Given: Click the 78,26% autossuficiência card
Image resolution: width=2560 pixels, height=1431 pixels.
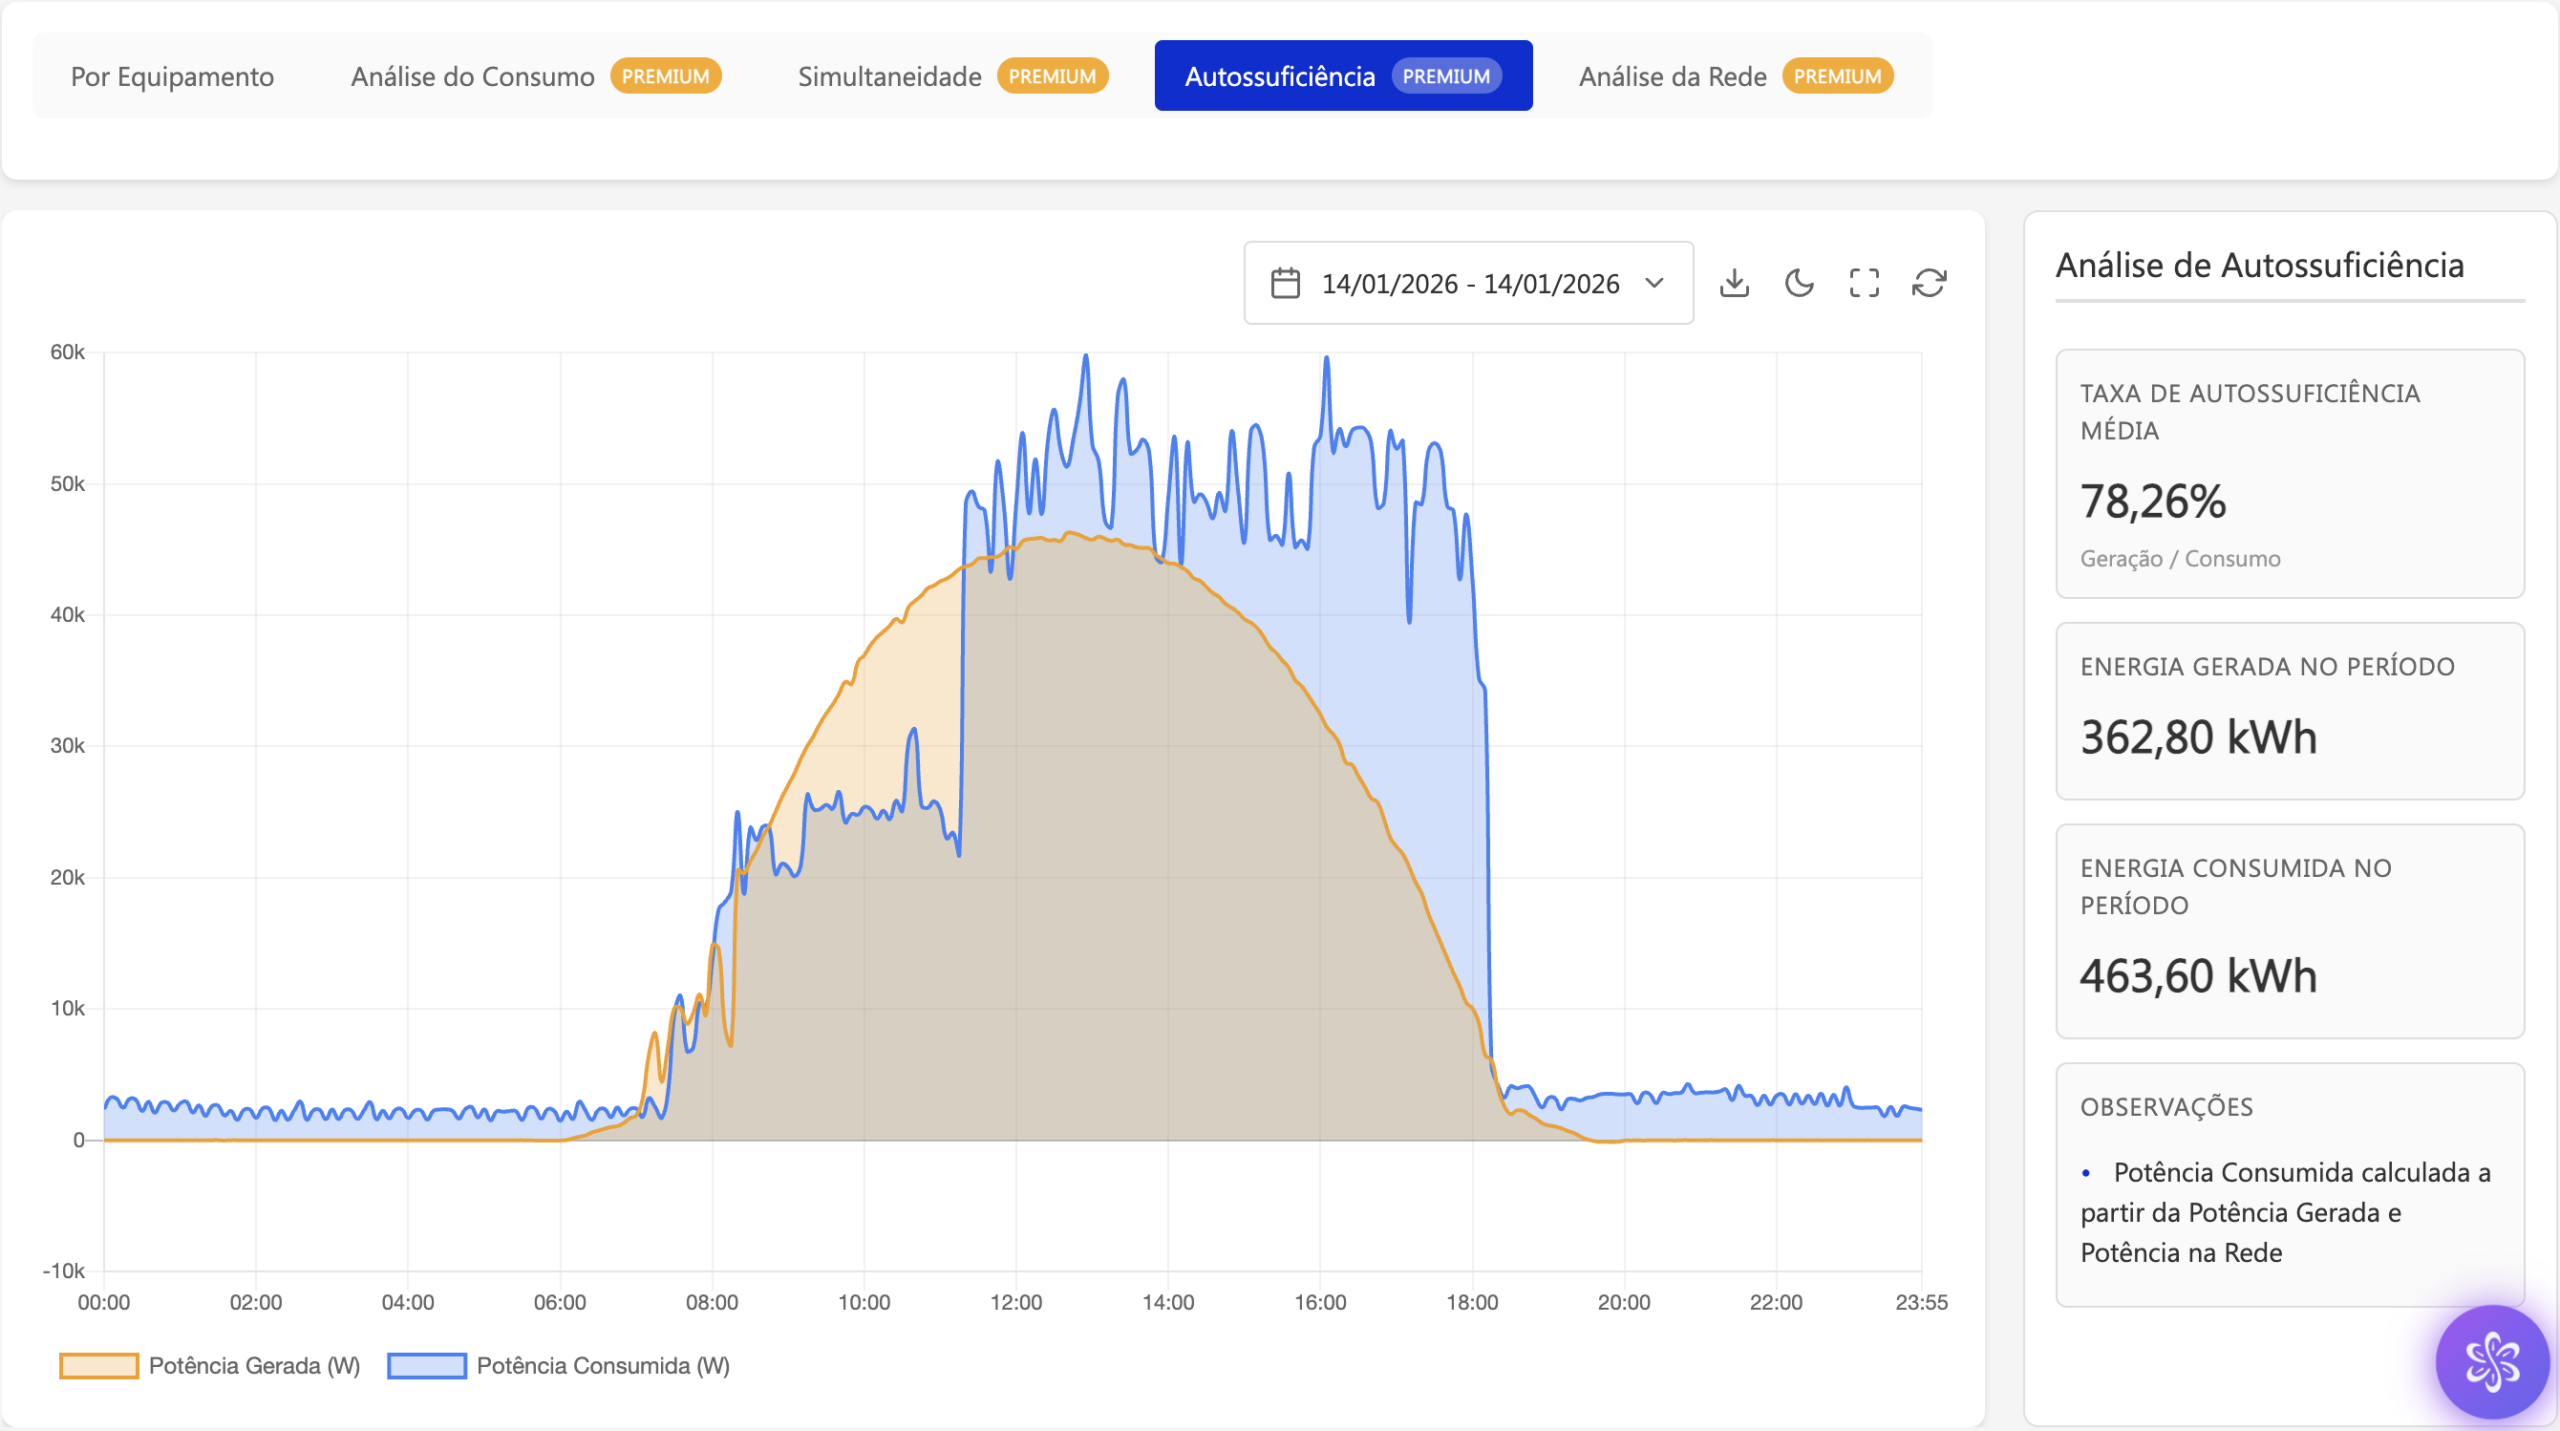Looking at the screenshot, I should click(2289, 474).
